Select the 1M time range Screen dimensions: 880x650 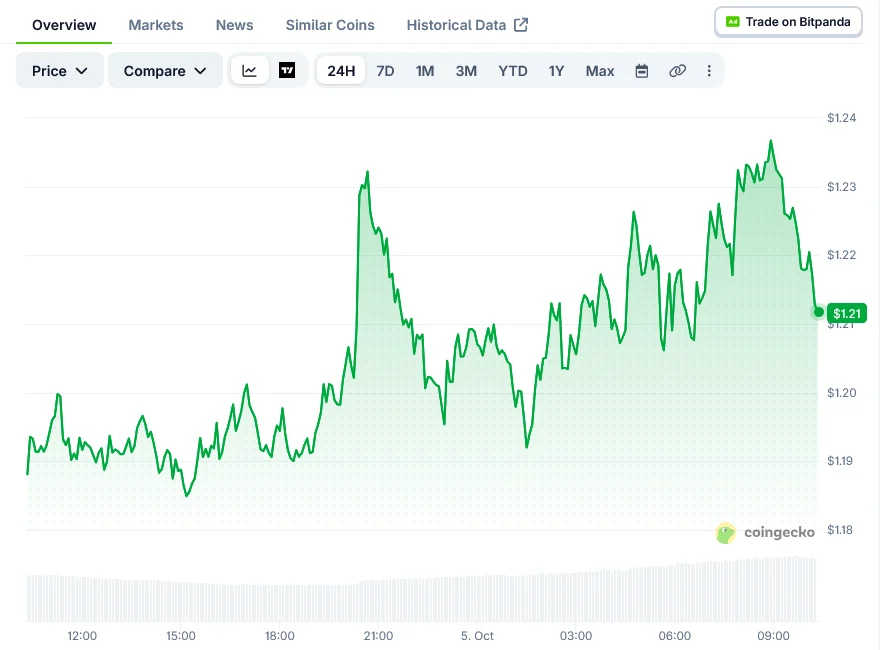click(x=425, y=71)
